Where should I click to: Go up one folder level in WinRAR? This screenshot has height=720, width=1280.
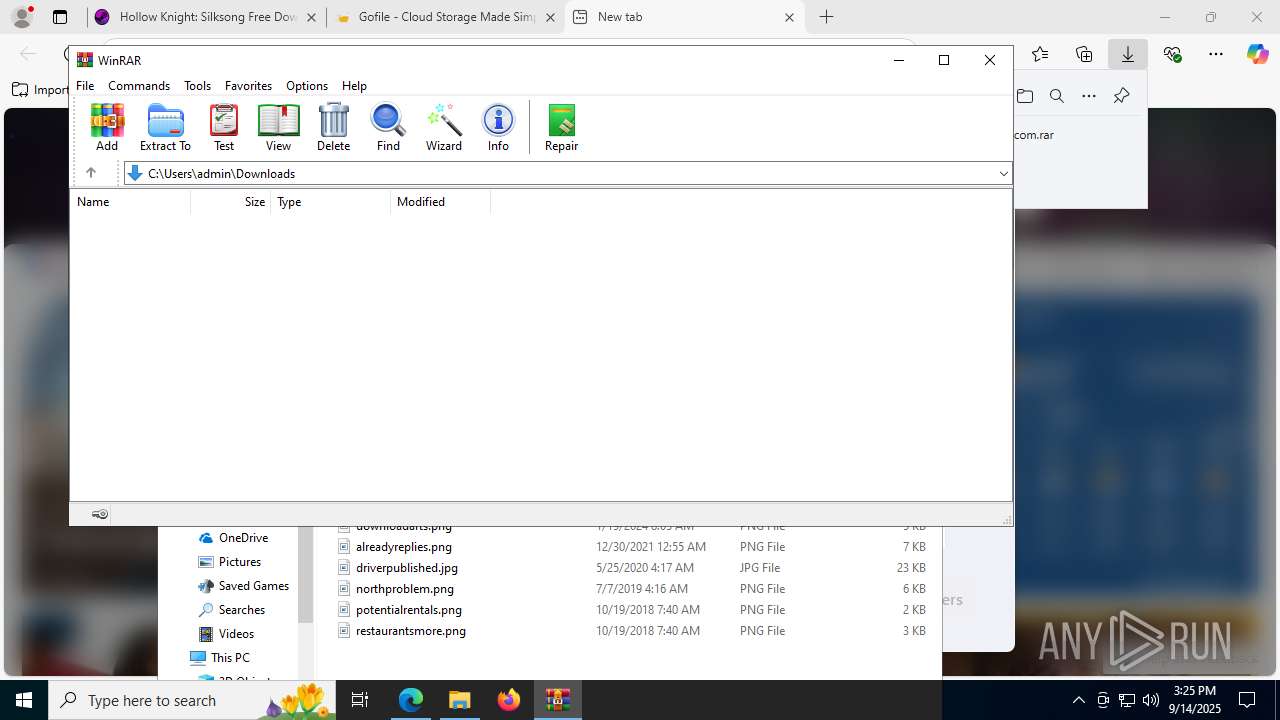coord(90,173)
